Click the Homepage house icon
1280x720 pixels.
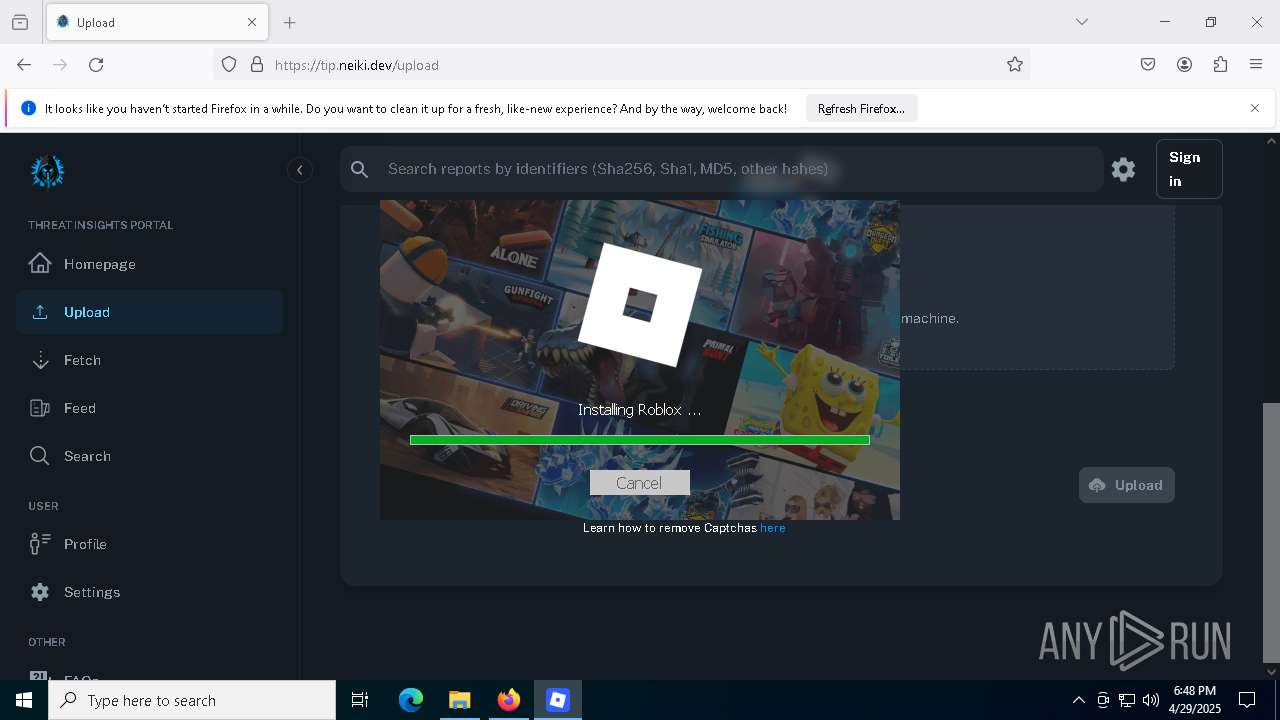point(40,263)
